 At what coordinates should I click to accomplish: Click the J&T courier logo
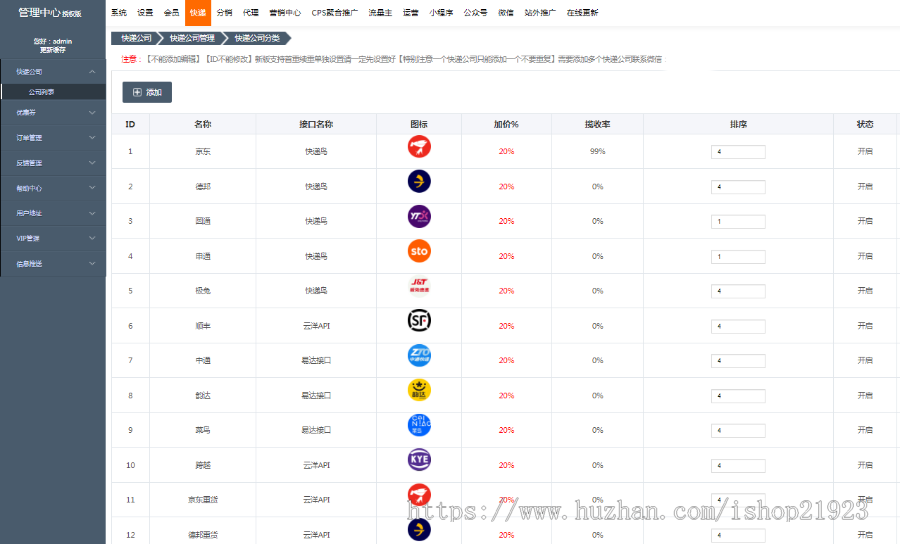point(419,286)
